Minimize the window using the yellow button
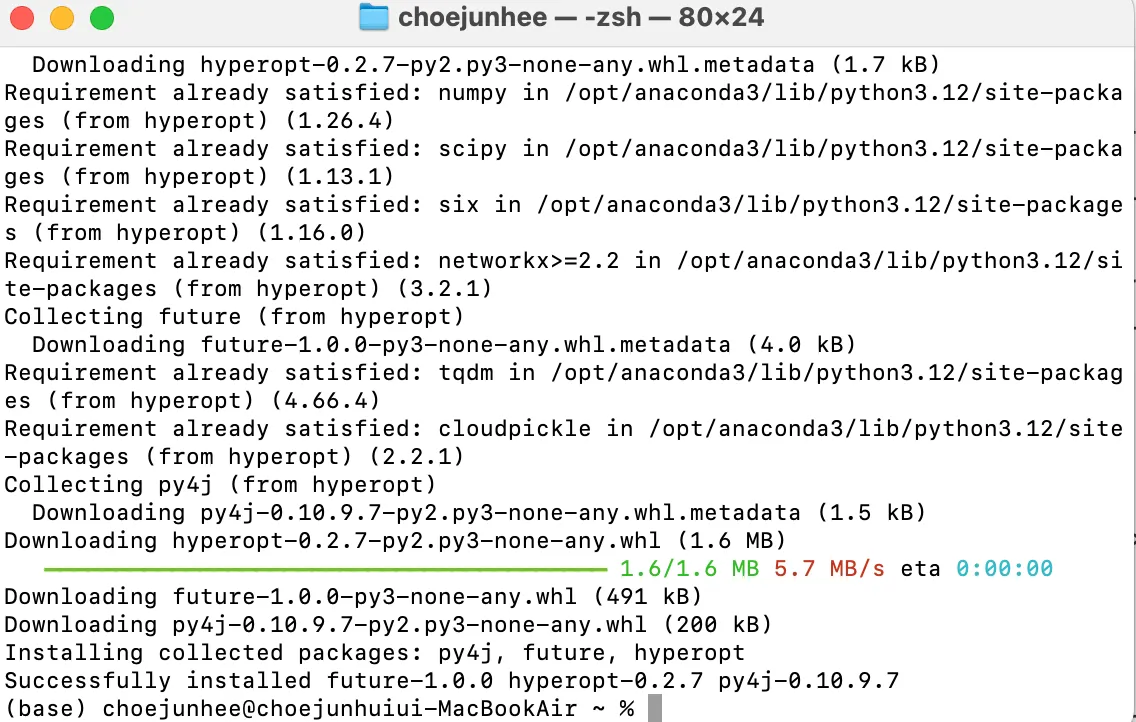Viewport: 1136px width, 722px height. pos(62,17)
